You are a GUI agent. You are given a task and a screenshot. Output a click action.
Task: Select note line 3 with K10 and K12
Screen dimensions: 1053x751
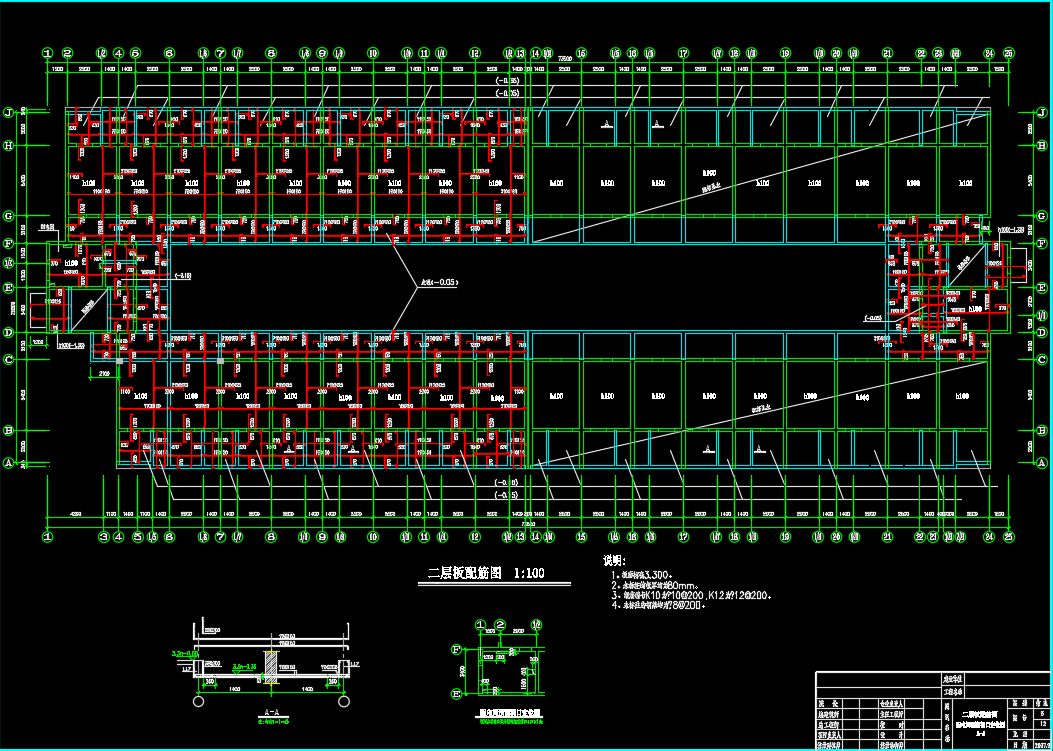pyautogui.click(x=690, y=595)
